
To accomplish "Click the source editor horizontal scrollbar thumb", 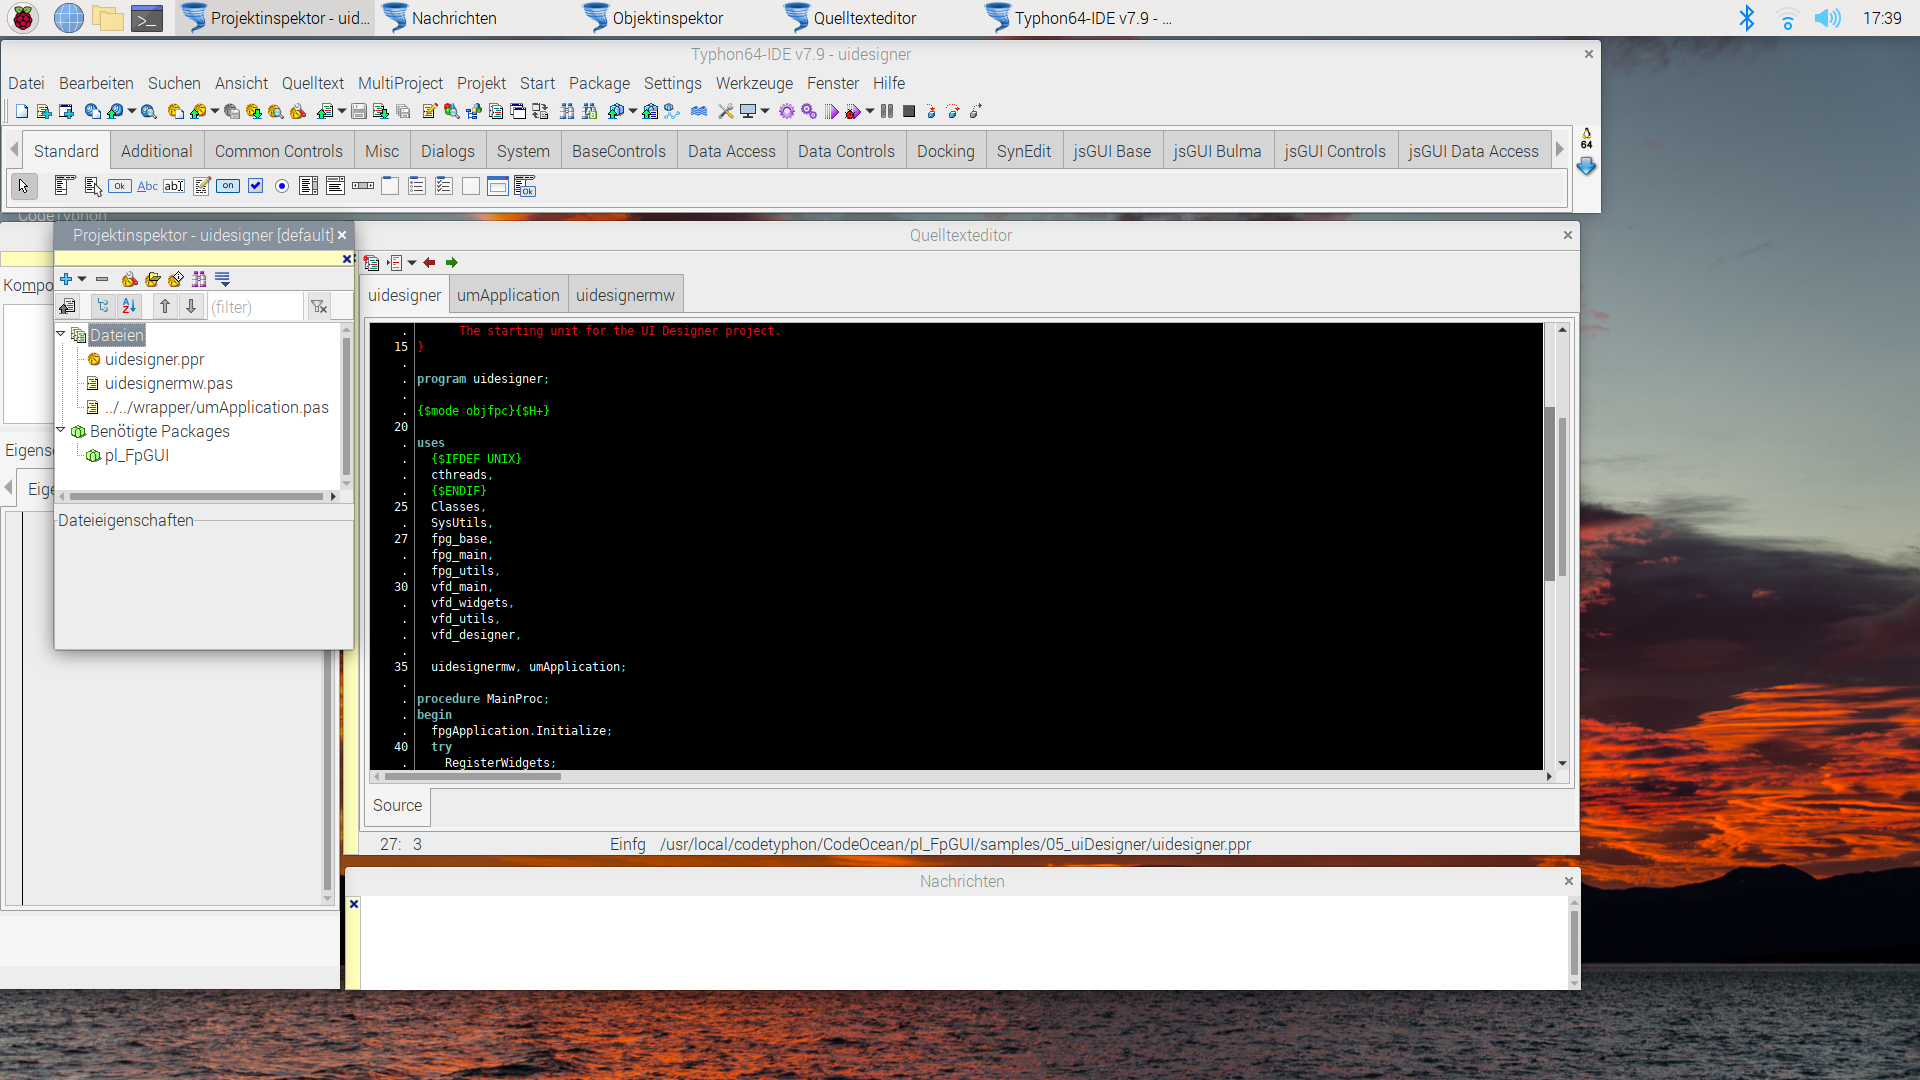I will tap(472, 776).
